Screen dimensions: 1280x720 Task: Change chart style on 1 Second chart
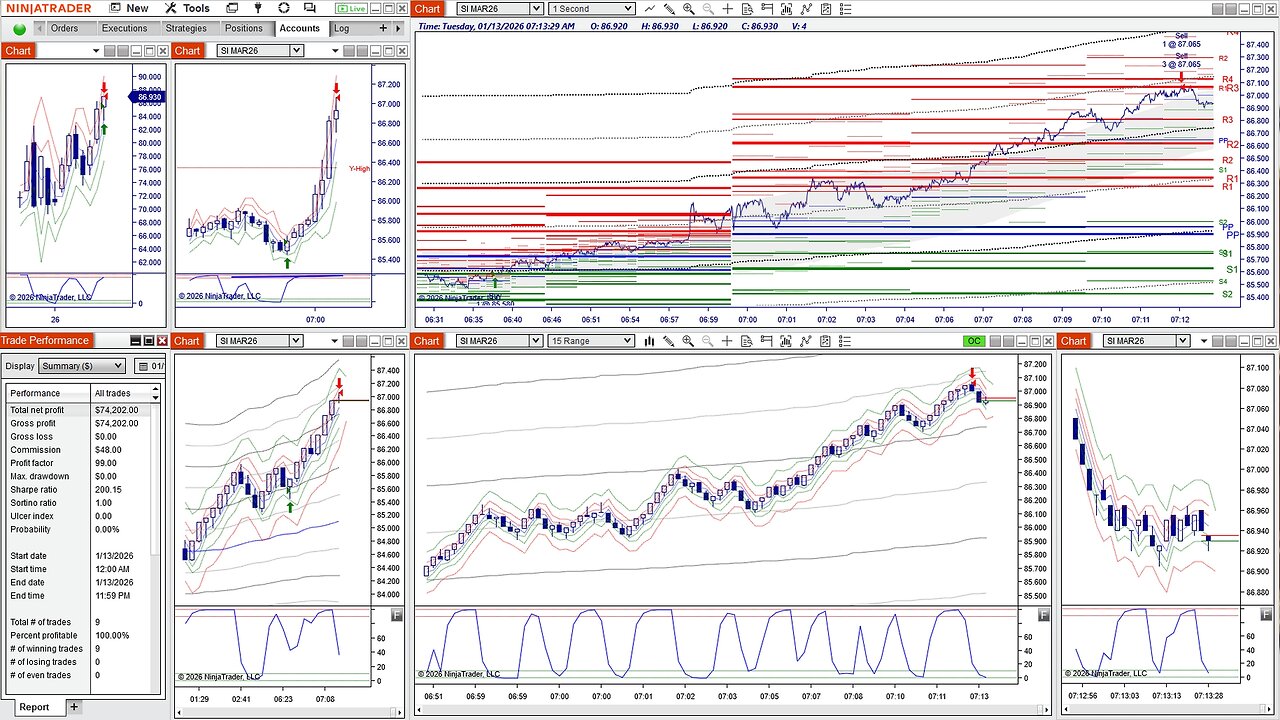pyautogui.click(x=649, y=8)
